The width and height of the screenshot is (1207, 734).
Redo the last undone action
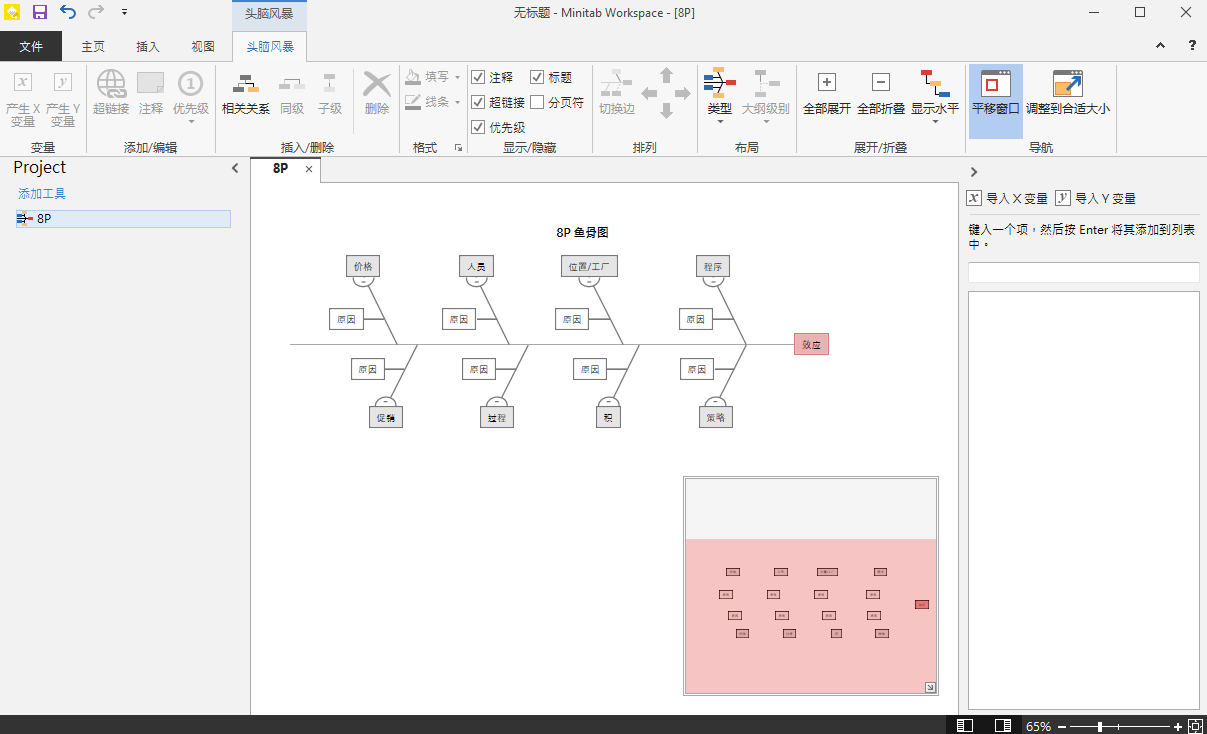coord(96,12)
